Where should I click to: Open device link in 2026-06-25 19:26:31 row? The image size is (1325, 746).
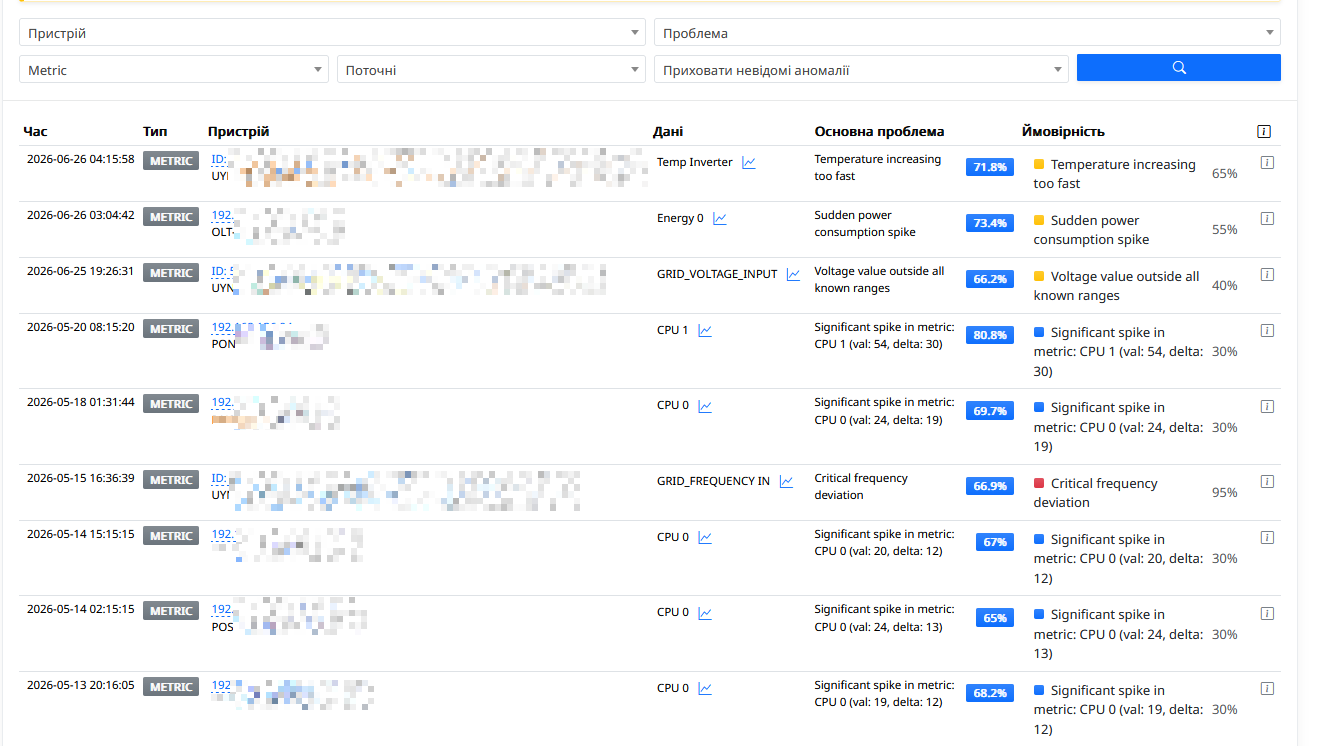(223, 271)
